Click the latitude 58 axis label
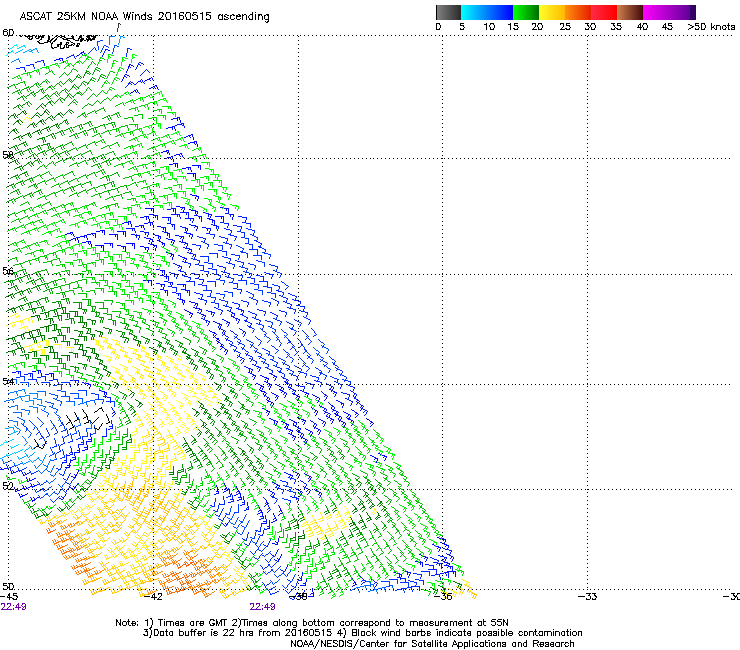740x650 pixels. coord(8,155)
